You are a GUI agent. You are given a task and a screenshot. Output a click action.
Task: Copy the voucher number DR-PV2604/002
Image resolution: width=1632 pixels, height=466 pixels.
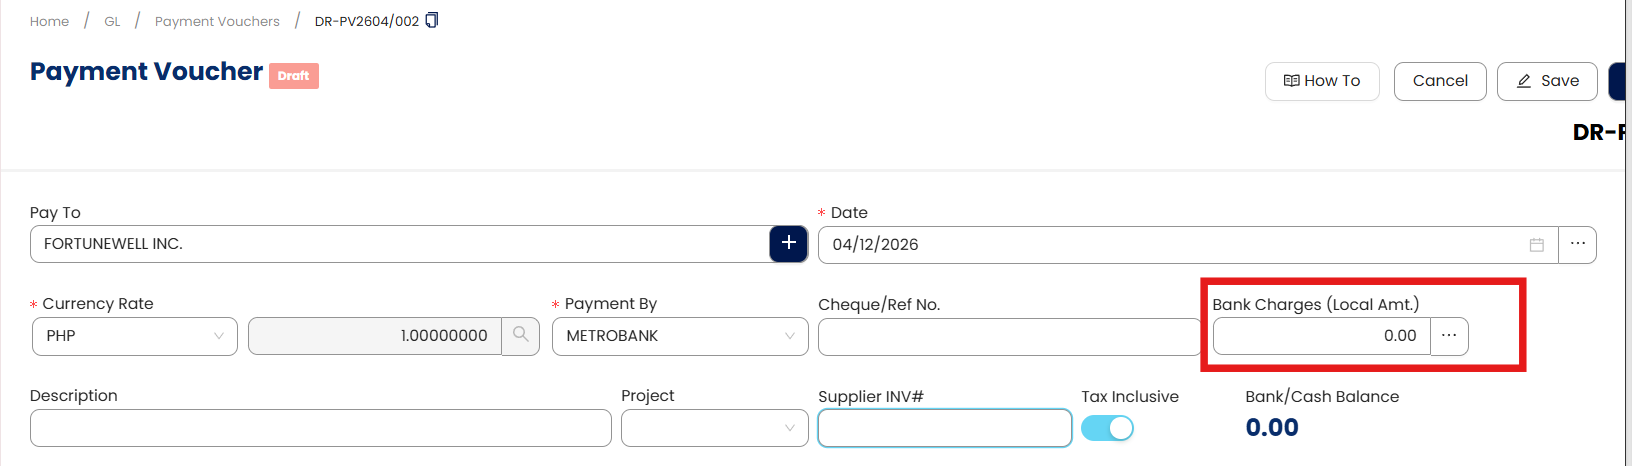pyautogui.click(x=432, y=20)
